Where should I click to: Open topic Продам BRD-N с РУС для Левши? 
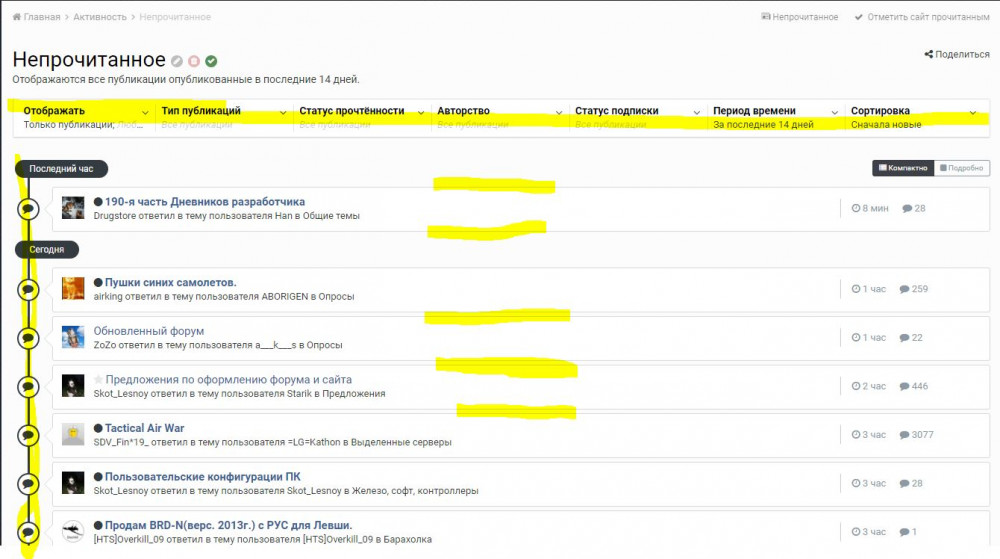pyautogui.click(x=228, y=525)
